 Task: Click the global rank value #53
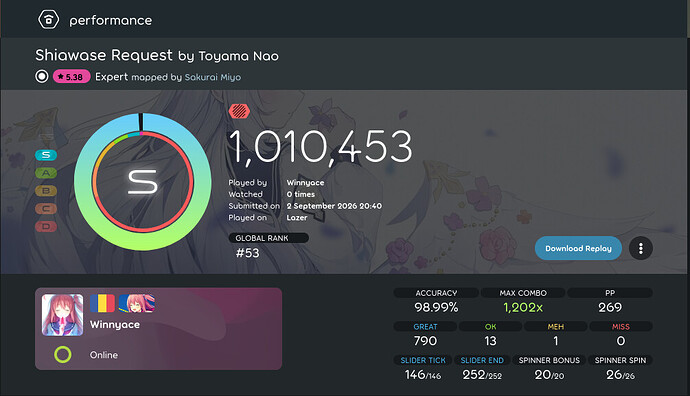coord(248,253)
